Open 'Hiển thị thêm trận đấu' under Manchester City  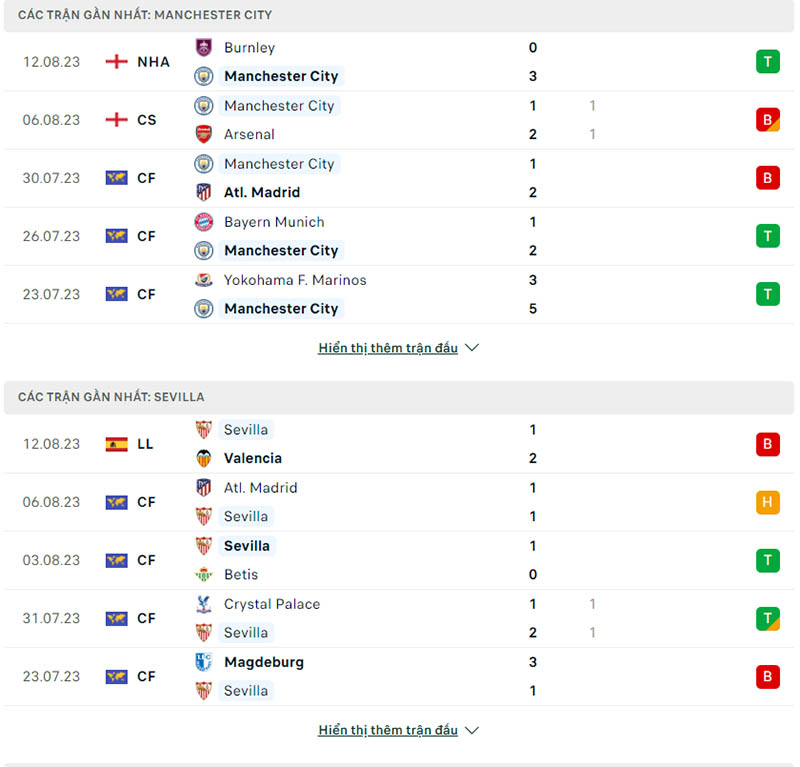[x=388, y=348]
